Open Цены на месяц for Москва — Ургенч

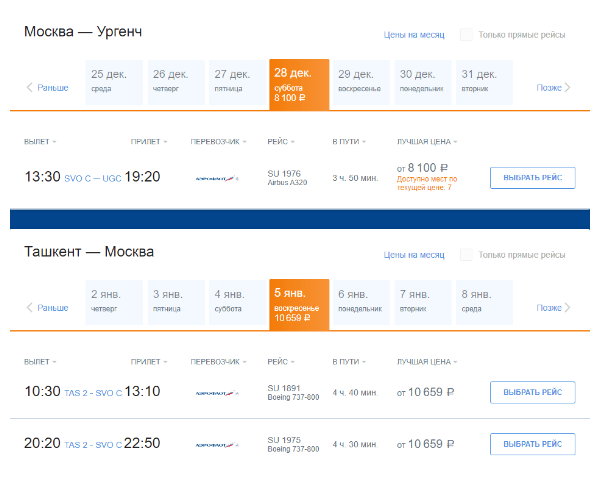(x=414, y=35)
